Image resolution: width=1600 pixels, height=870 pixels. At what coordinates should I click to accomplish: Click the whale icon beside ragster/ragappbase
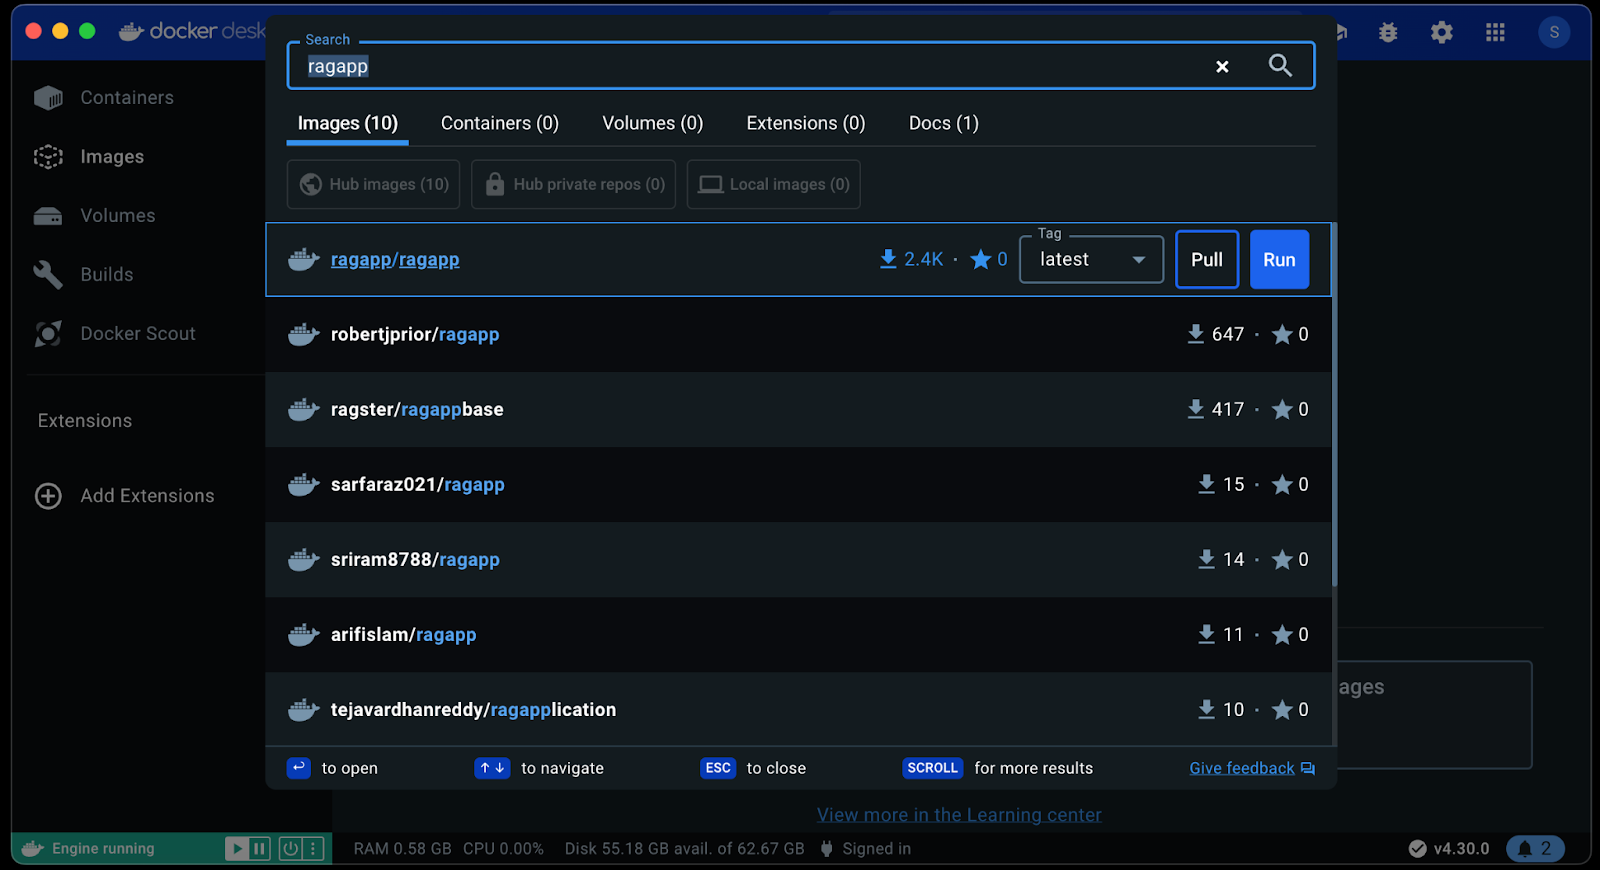tap(304, 410)
